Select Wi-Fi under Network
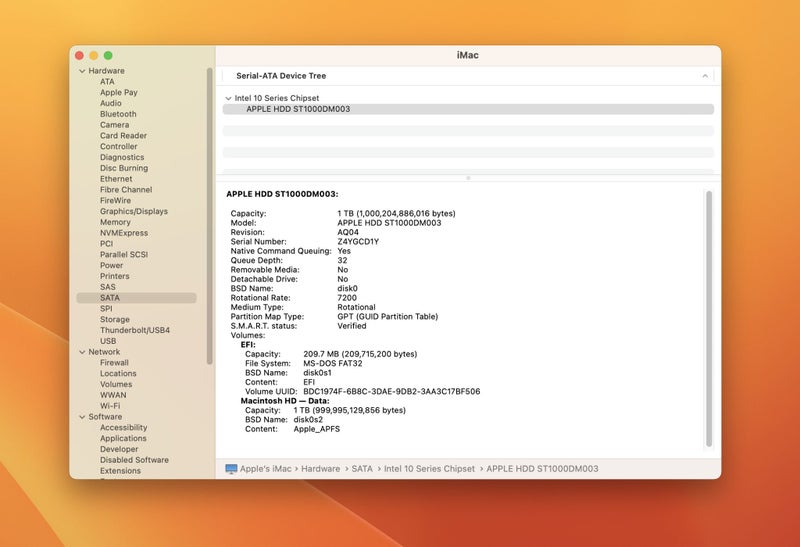800x547 pixels. pos(110,406)
